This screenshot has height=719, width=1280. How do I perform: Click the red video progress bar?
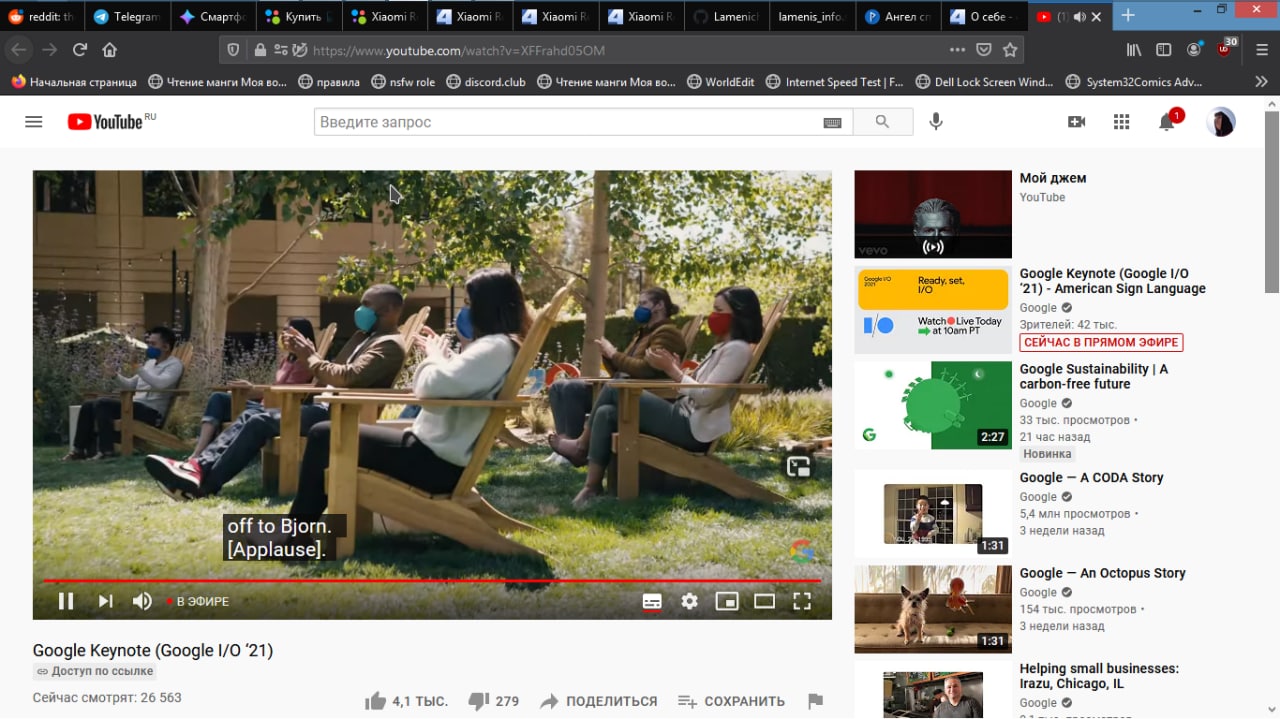pyautogui.click(x=432, y=580)
